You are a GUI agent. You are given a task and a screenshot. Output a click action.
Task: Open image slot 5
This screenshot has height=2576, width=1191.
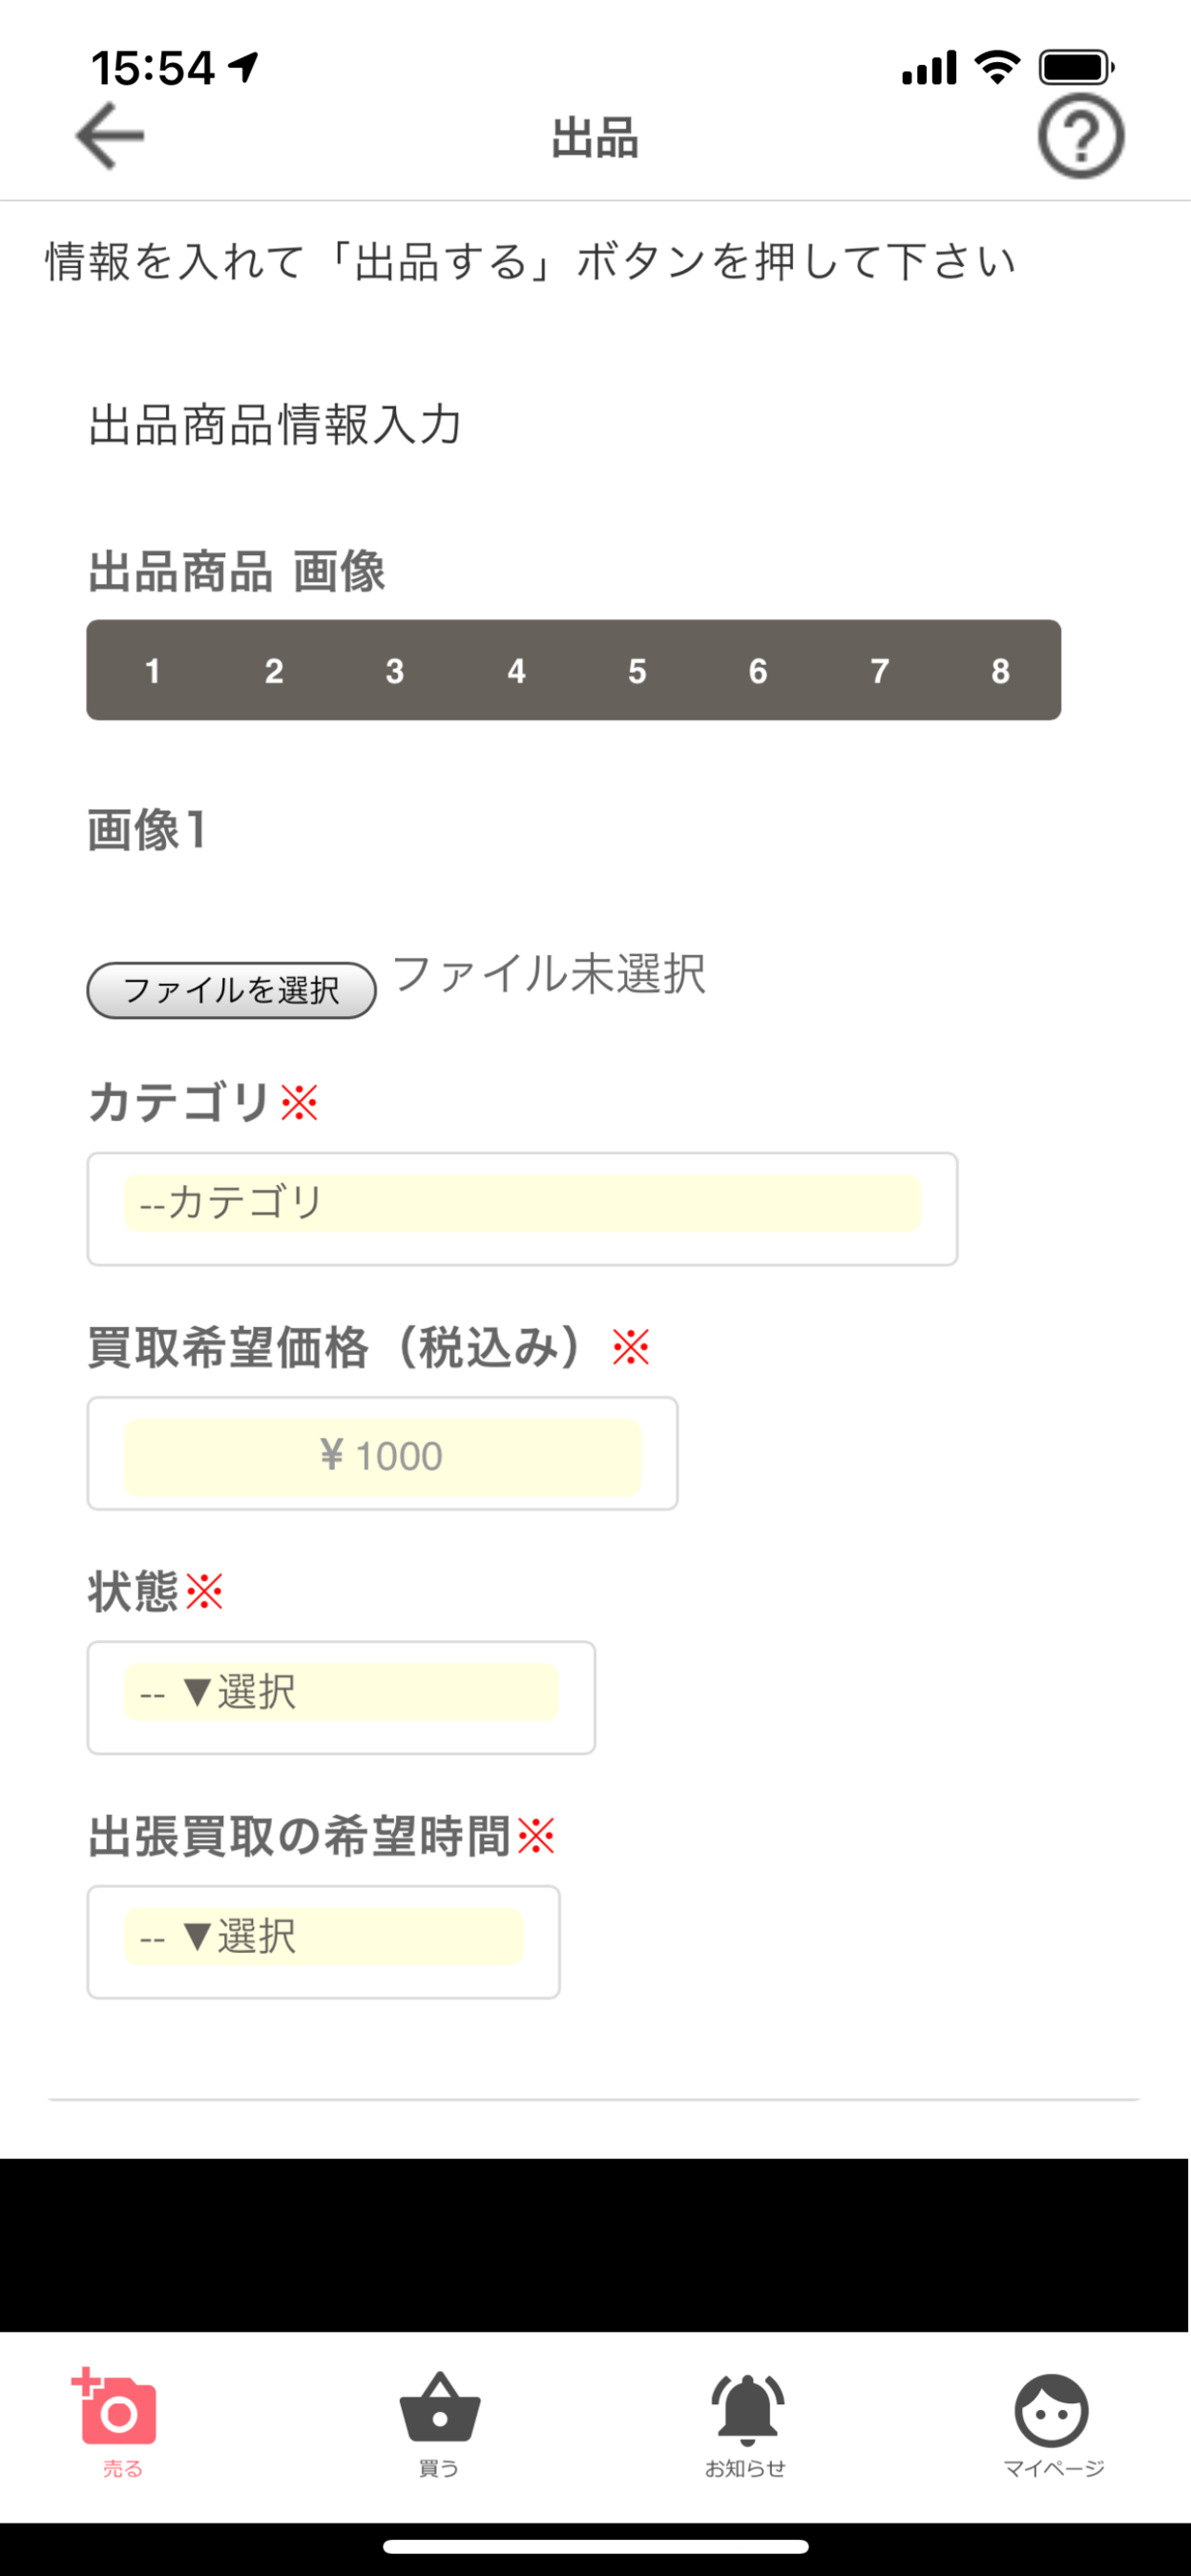coord(637,671)
